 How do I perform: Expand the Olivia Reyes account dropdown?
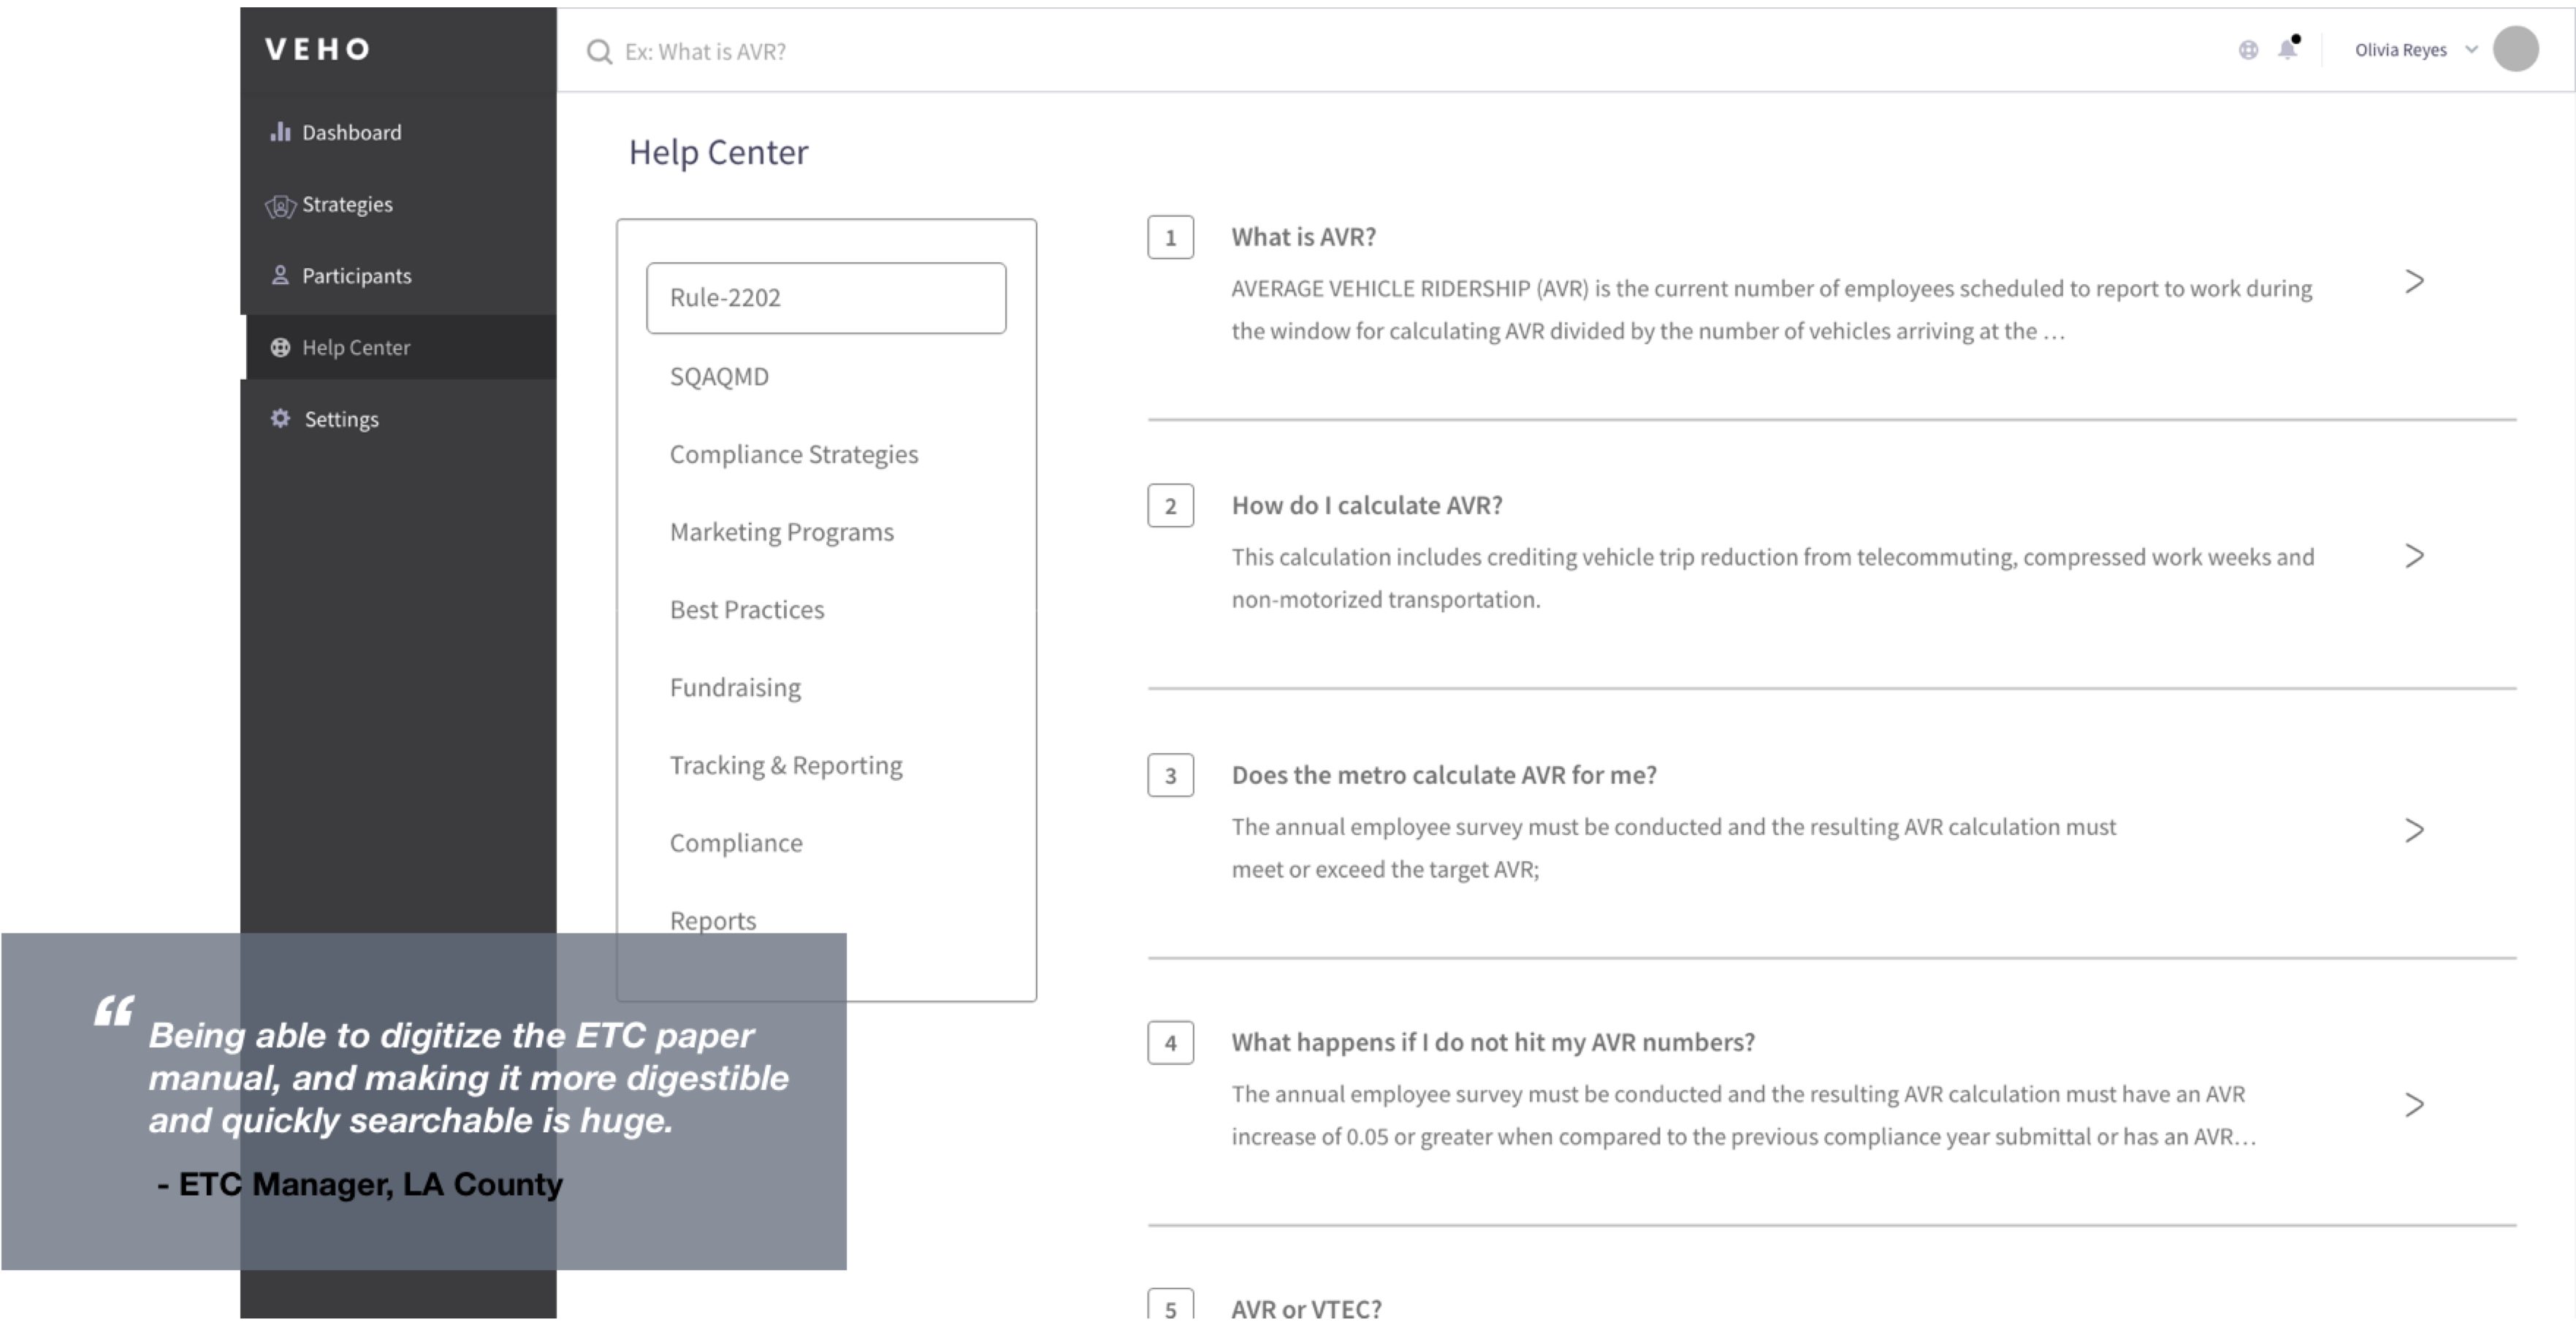[2471, 50]
